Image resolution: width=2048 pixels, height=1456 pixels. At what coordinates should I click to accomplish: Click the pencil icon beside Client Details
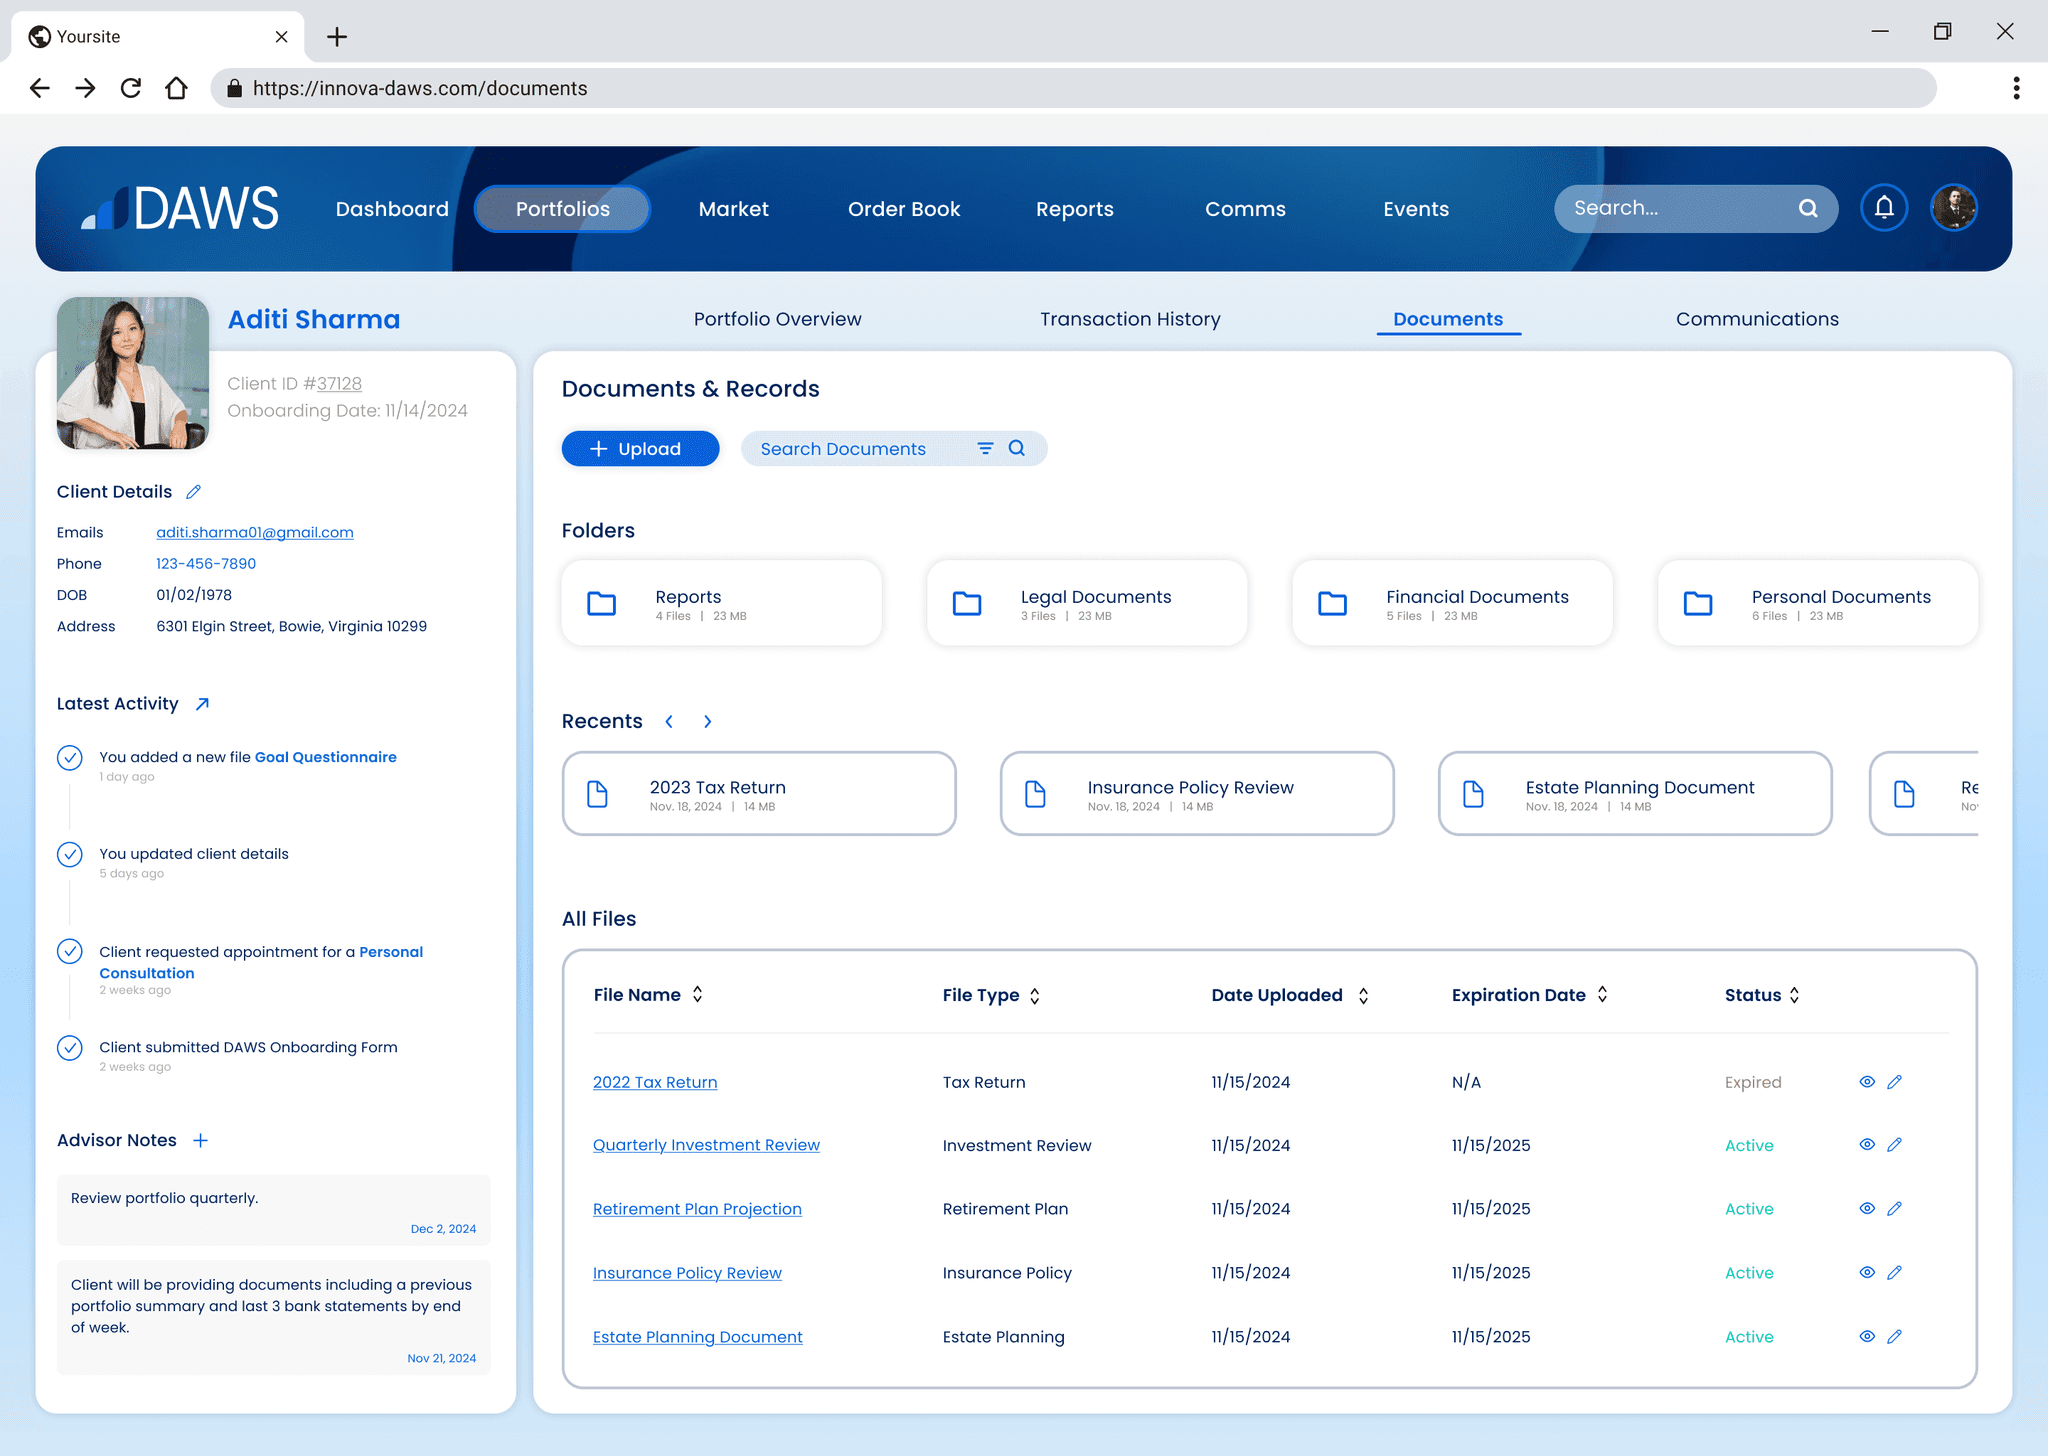click(x=194, y=492)
